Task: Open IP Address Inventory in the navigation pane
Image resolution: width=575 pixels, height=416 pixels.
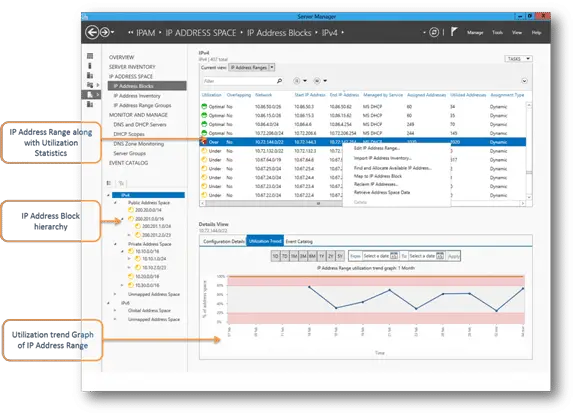Action: [137, 96]
